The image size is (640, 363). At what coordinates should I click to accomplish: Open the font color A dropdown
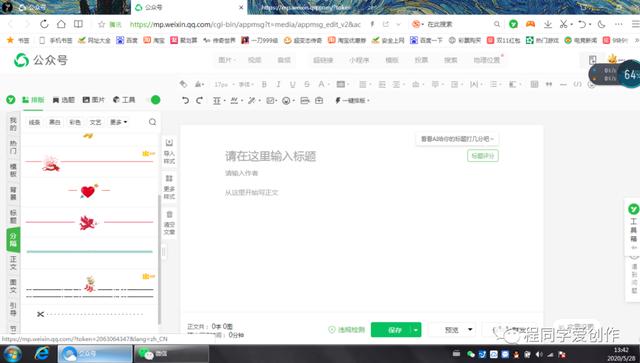pos(322,84)
